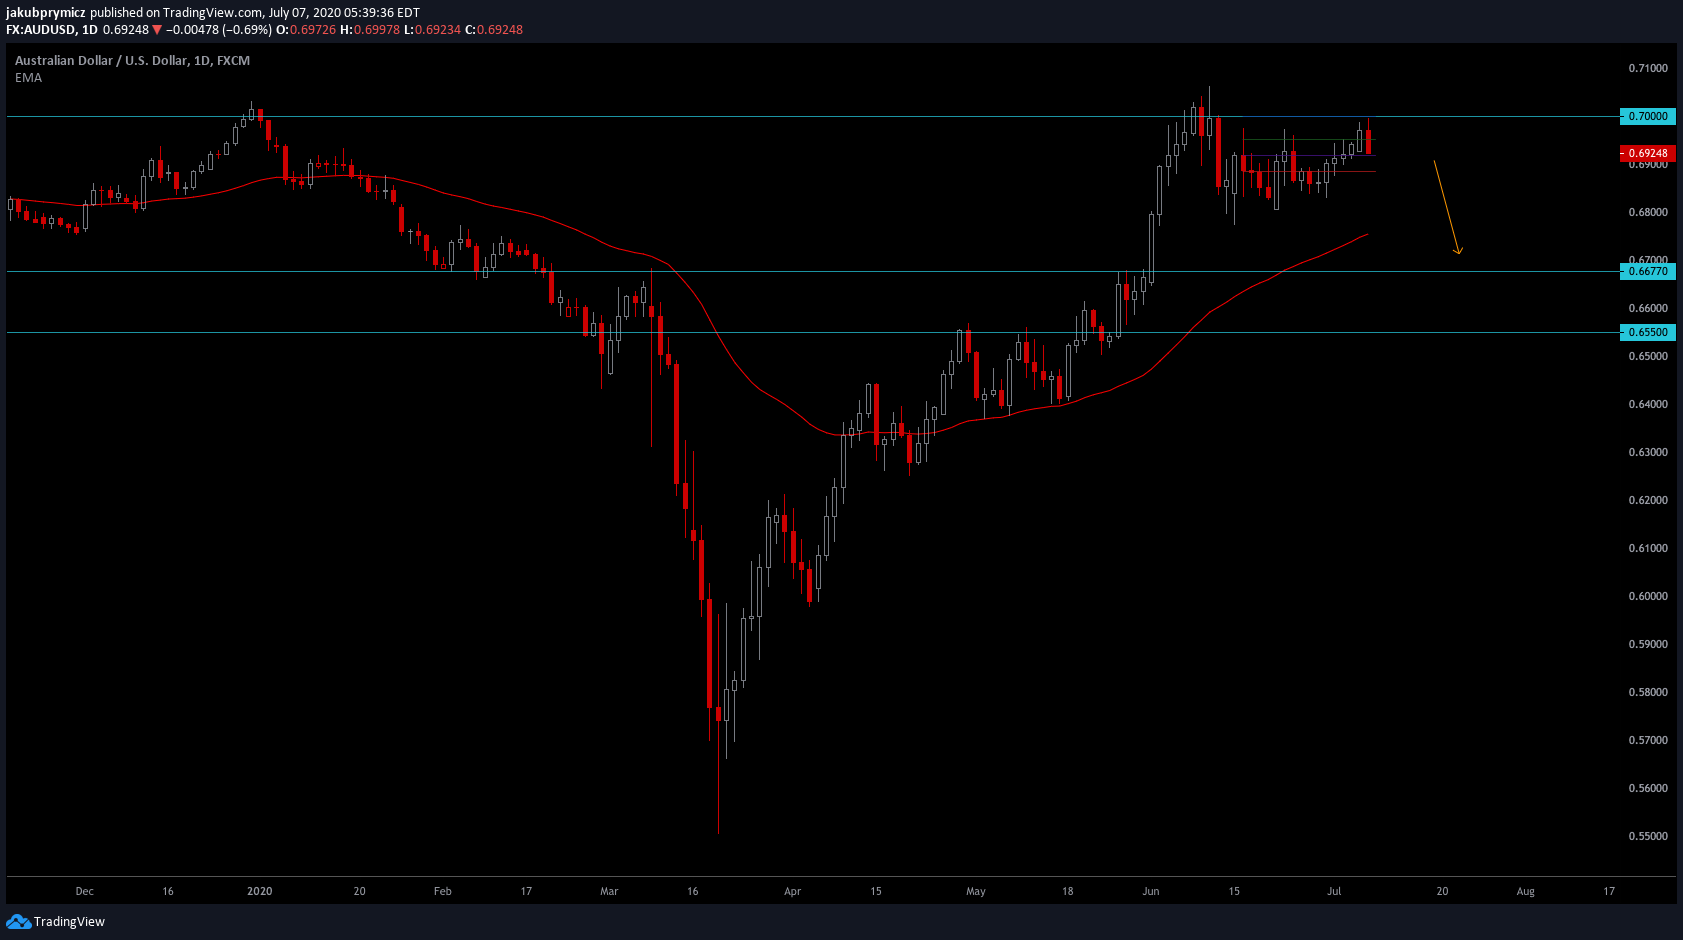Click the red current price label 0.69248
The height and width of the screenshot is (940, 1683).
point(1647,153)
